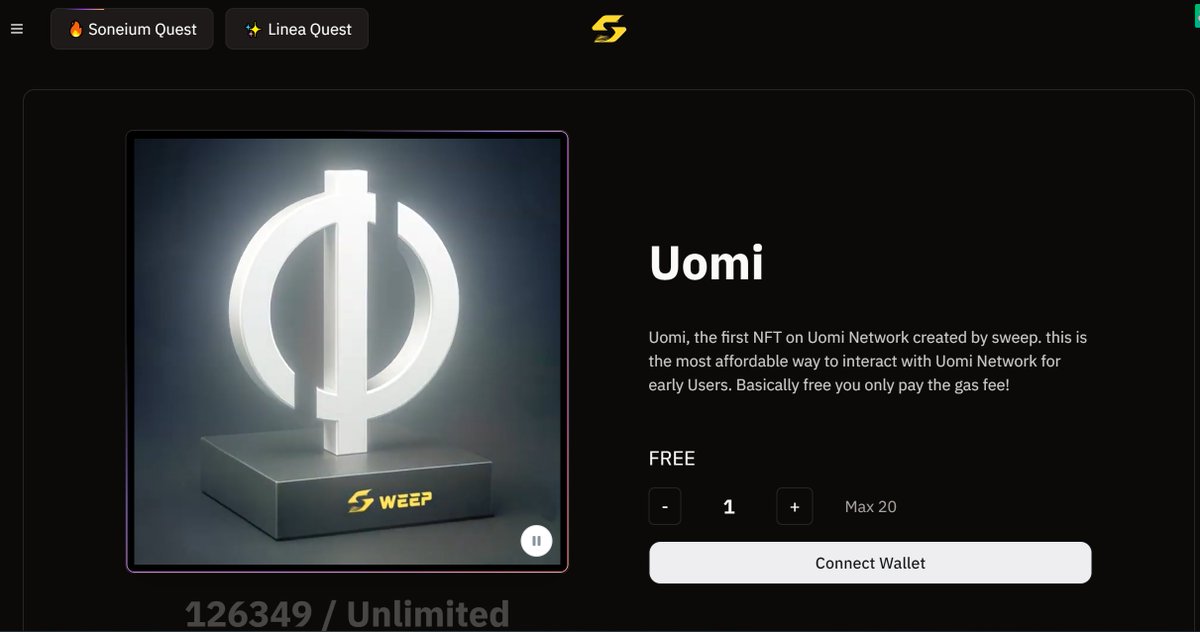Click the sparkle icon on Linea Quest
Image resolution: width=1200 pixels, height=632 pixels.
coord(253,29)
